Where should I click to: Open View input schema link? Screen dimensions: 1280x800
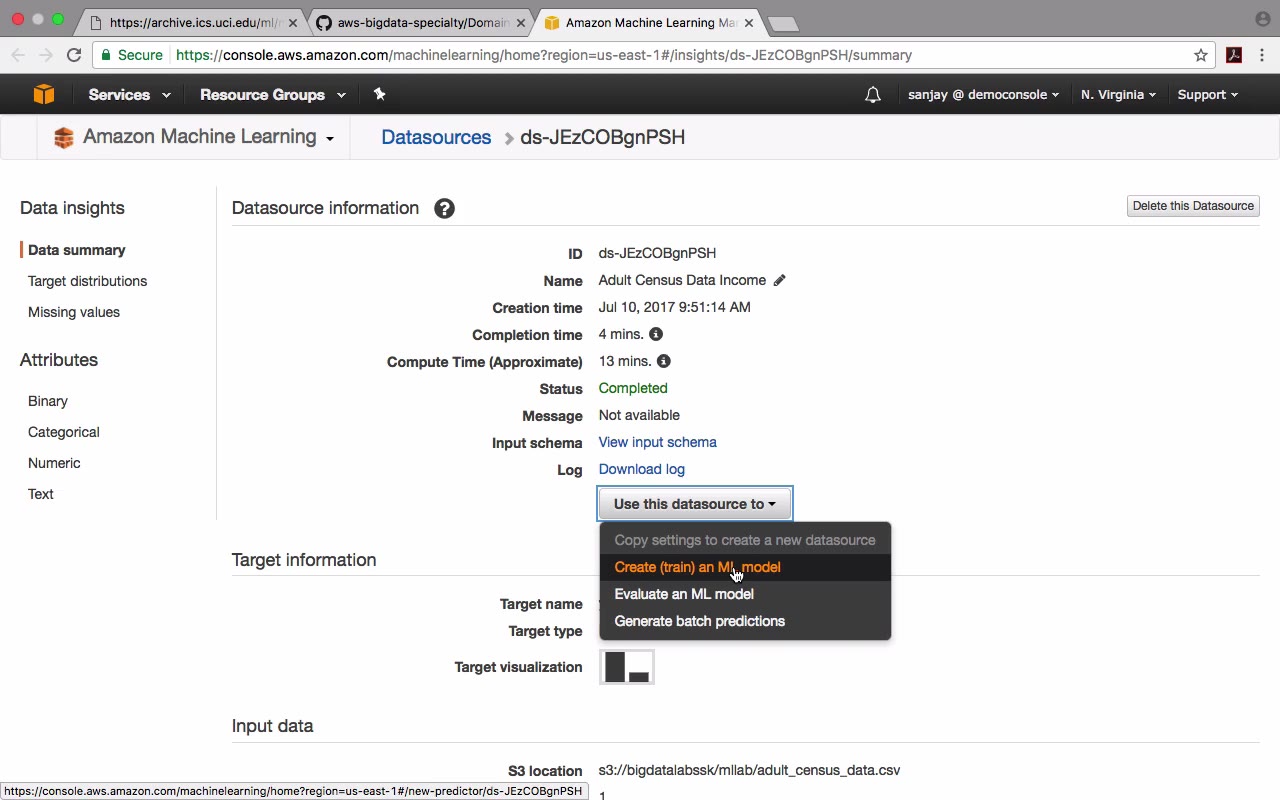click(657, 442)
